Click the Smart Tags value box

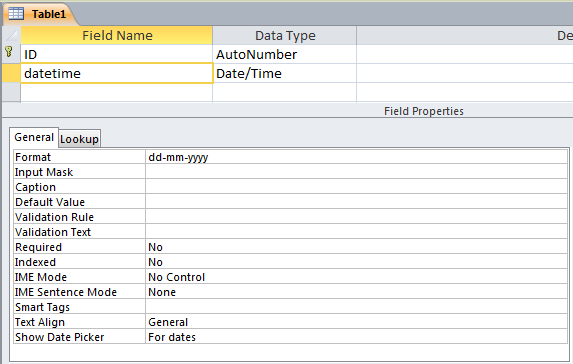356,307
